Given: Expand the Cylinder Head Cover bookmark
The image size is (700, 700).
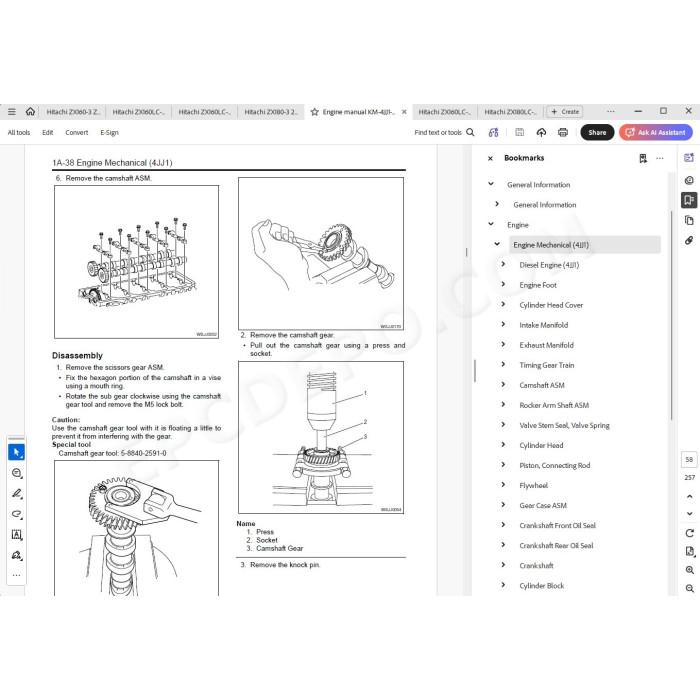Looking at the screenshot, I should tap(503, 304).
